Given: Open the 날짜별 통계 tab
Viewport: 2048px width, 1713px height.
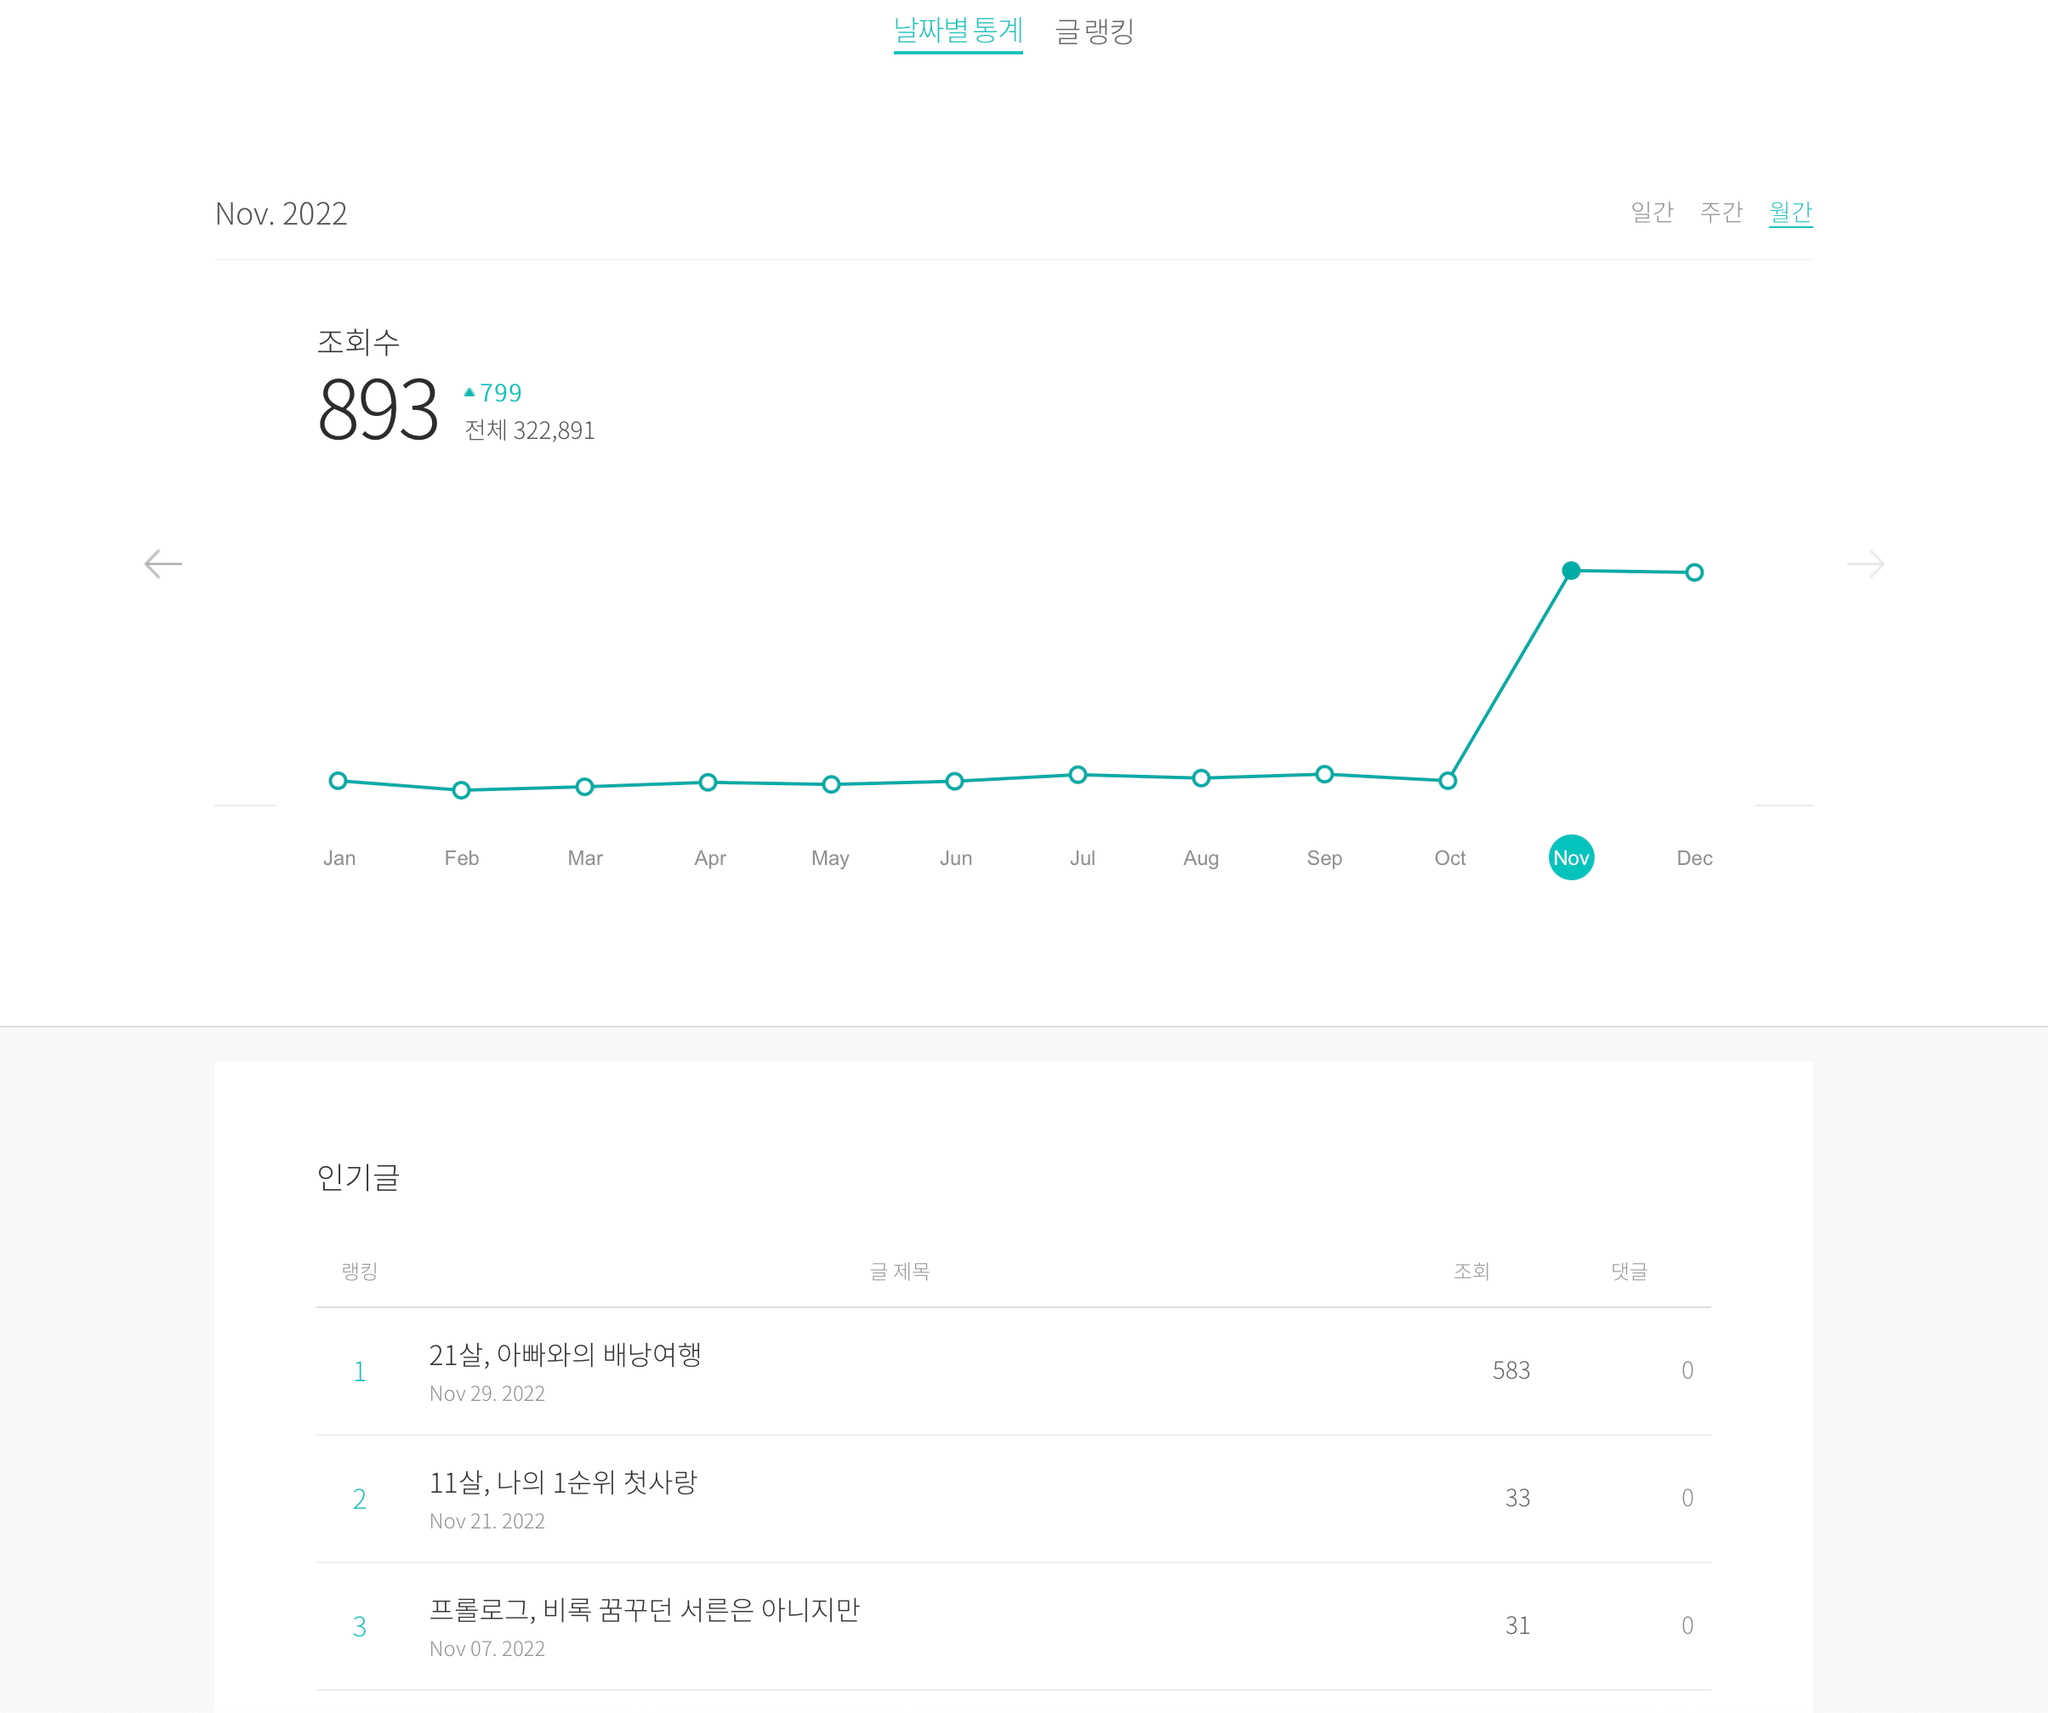Looking at the screenshot, I should [x=958, y=31].
